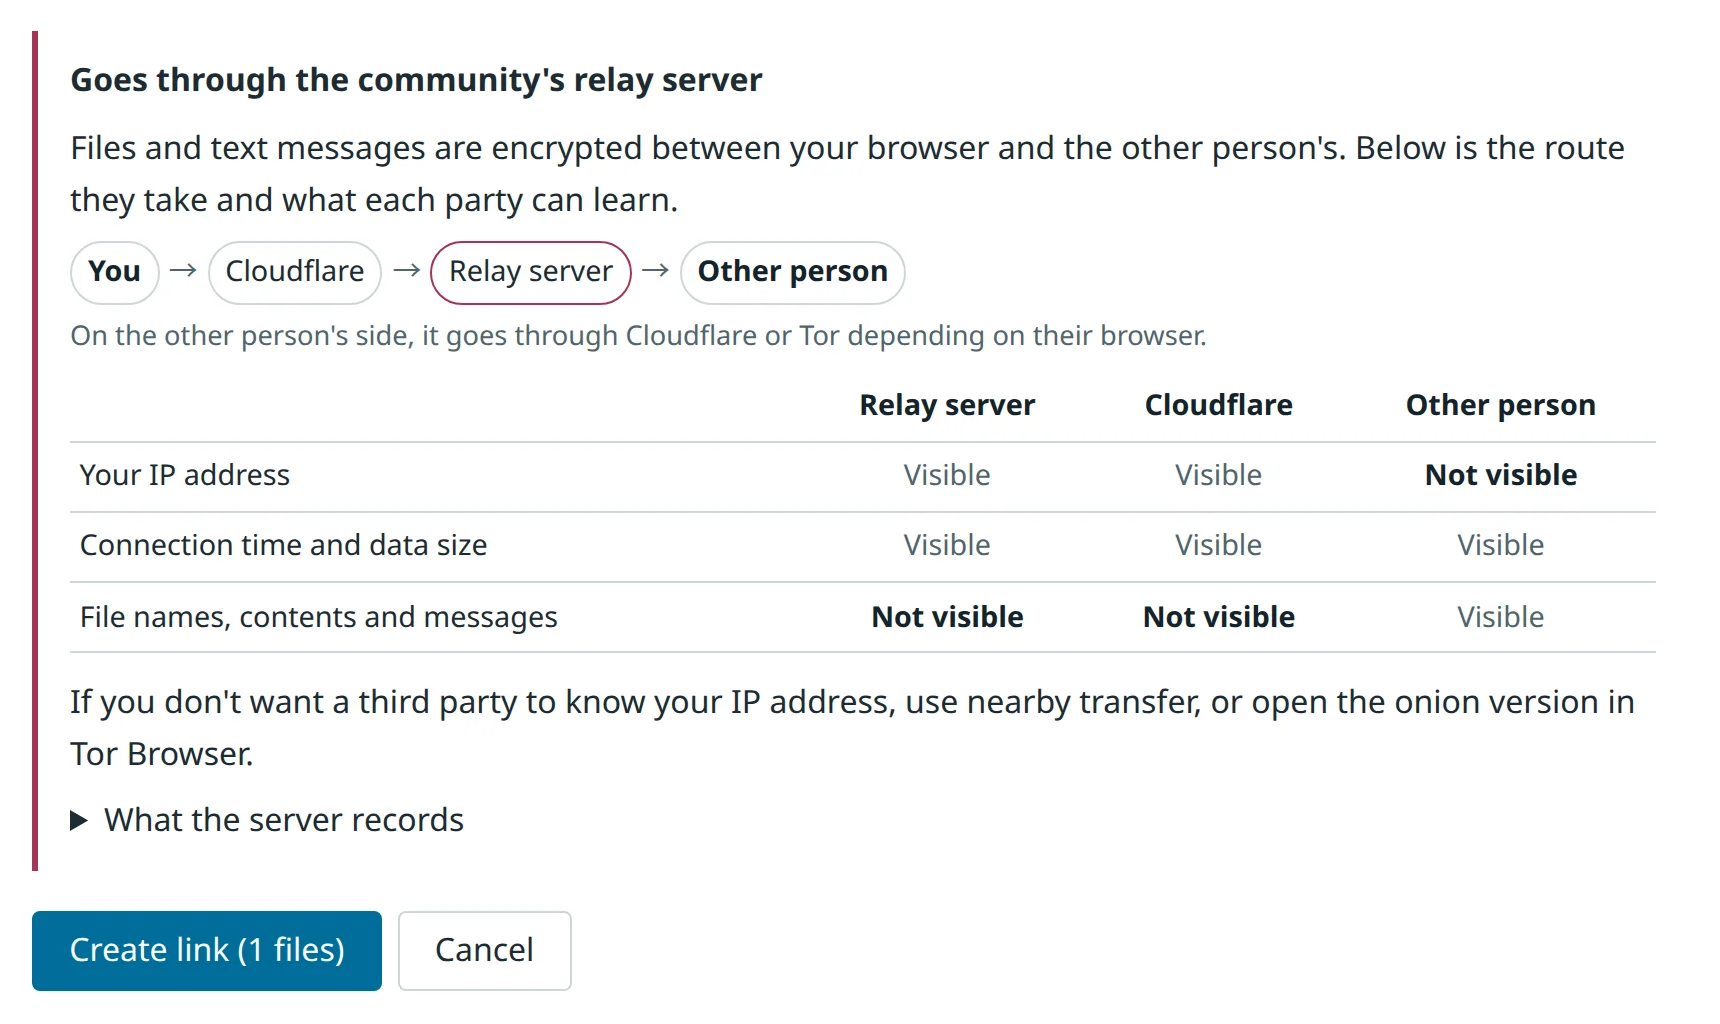Click Not visible for IP address under Other person
Image resolution: width=1720 pixels, height=1024 pixels.
click(x=1501, y=475)
